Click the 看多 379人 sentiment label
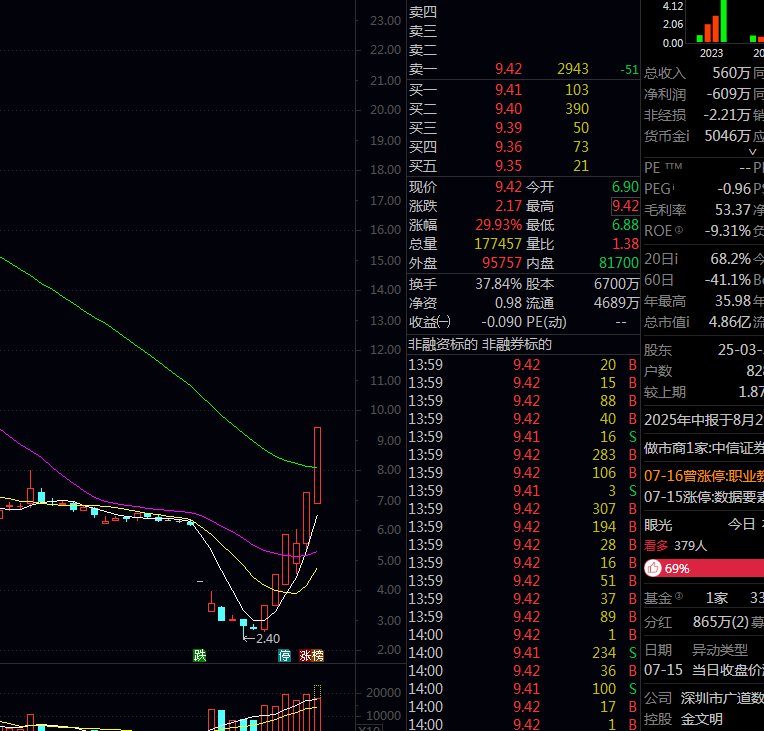 (675, 545)
